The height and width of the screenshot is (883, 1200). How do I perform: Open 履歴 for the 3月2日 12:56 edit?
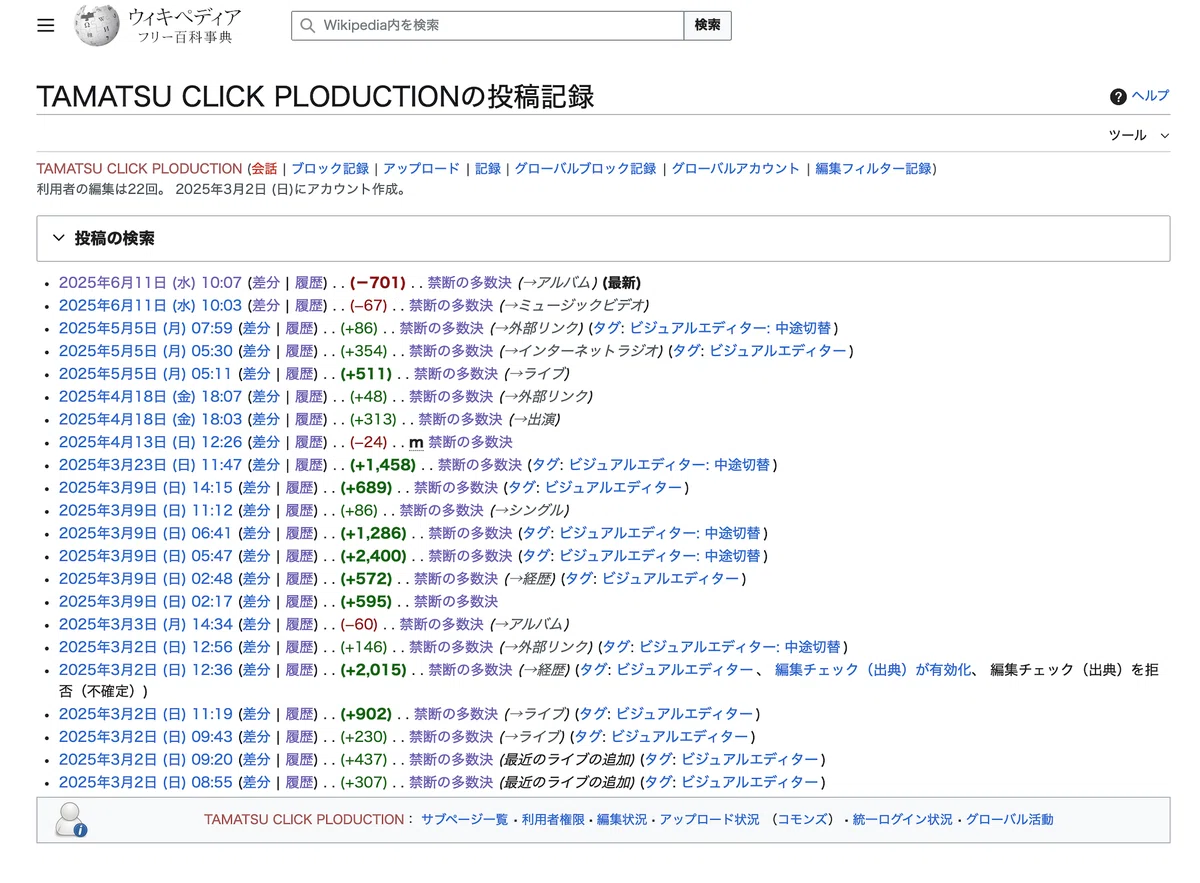coord(301,648)
